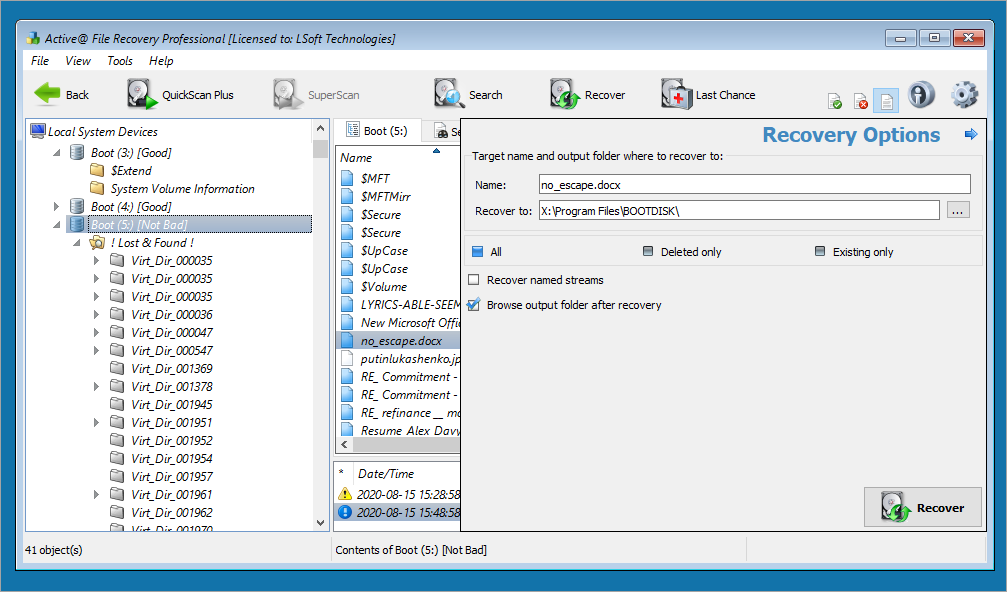Image resolution: width=1007 pixels, height=592 pixels.
Task: Open Search from the toolbar
Action: tap(468, 94)
